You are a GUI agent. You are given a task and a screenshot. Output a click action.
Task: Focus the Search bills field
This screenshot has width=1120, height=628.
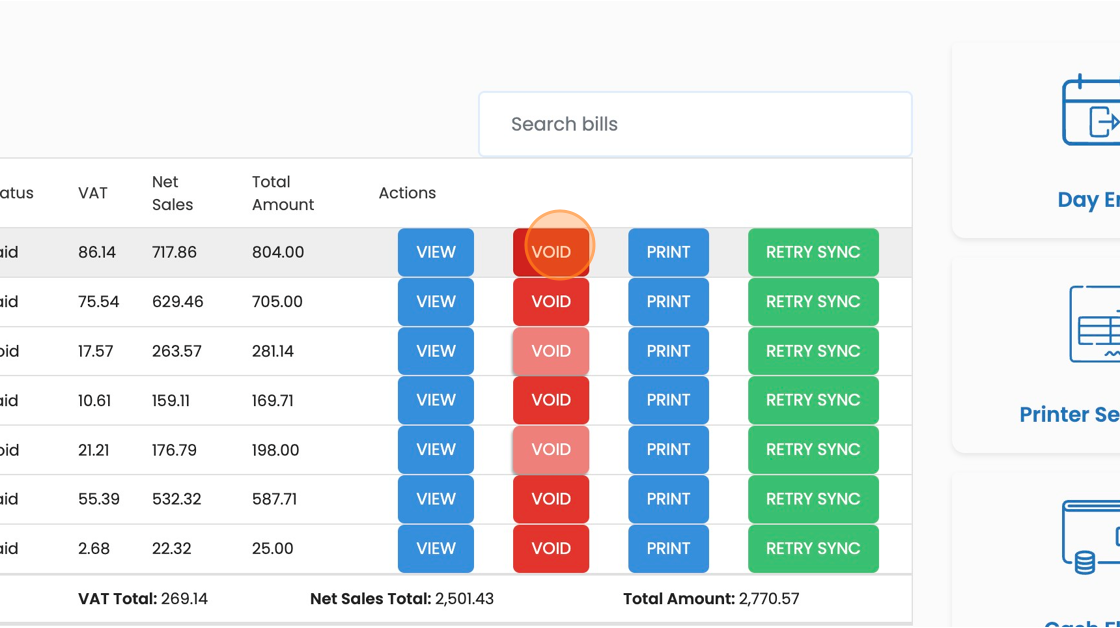pyautogui.click(x=695, y=124)
